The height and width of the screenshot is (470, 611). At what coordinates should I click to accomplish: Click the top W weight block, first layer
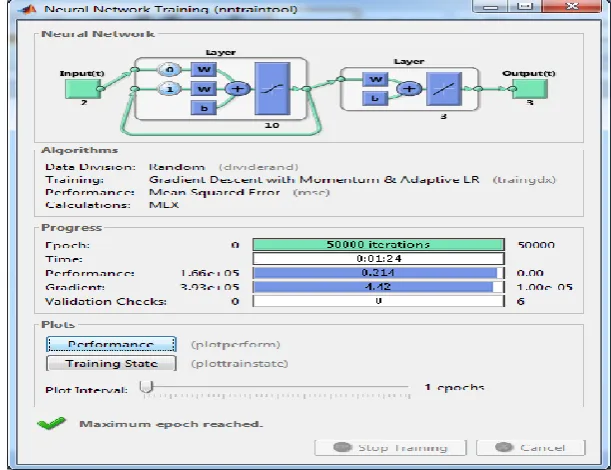click(203, 70)
